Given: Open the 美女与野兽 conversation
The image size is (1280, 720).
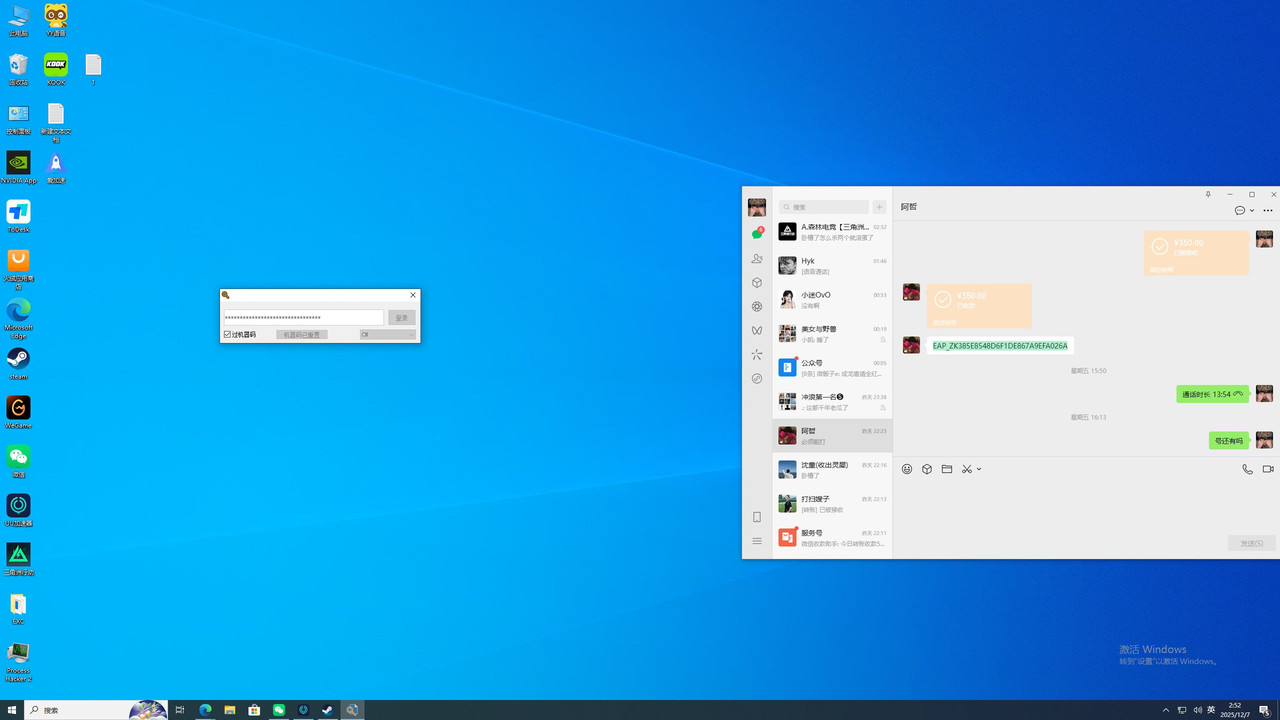Looking at the screenshot, I should point(832,334).
